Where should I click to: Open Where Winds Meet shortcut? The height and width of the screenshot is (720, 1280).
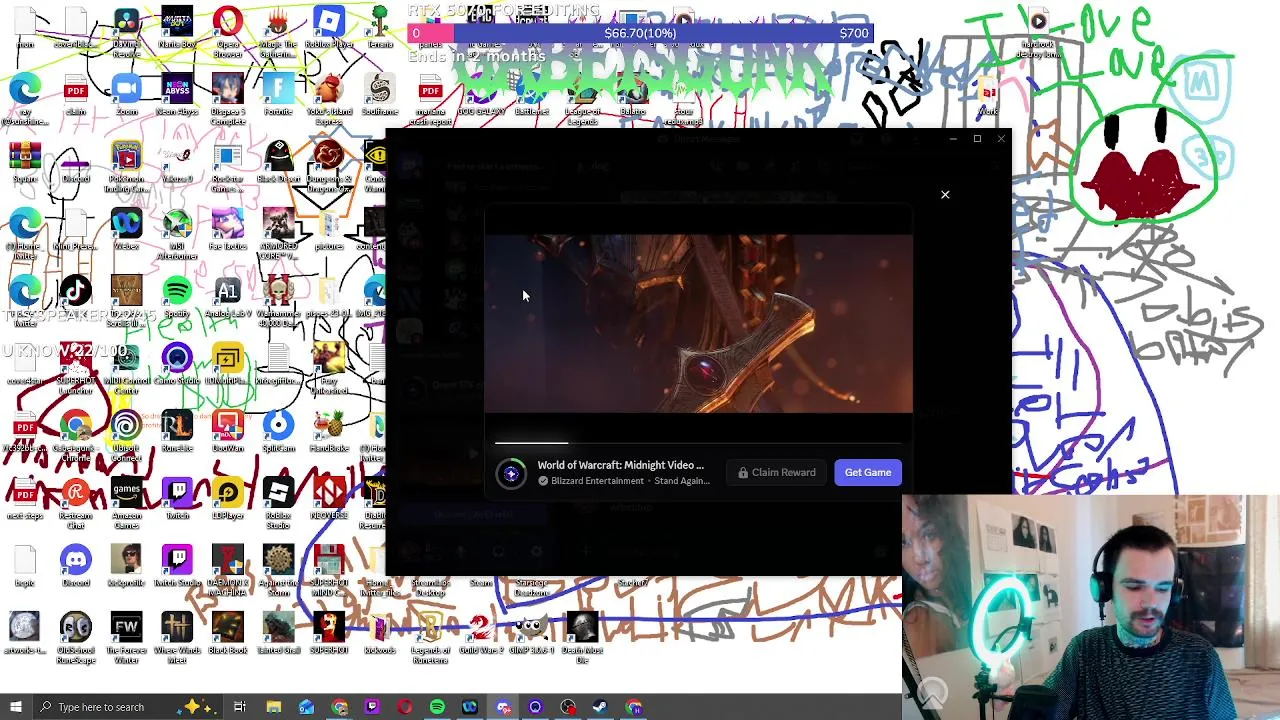click(177, 636)
